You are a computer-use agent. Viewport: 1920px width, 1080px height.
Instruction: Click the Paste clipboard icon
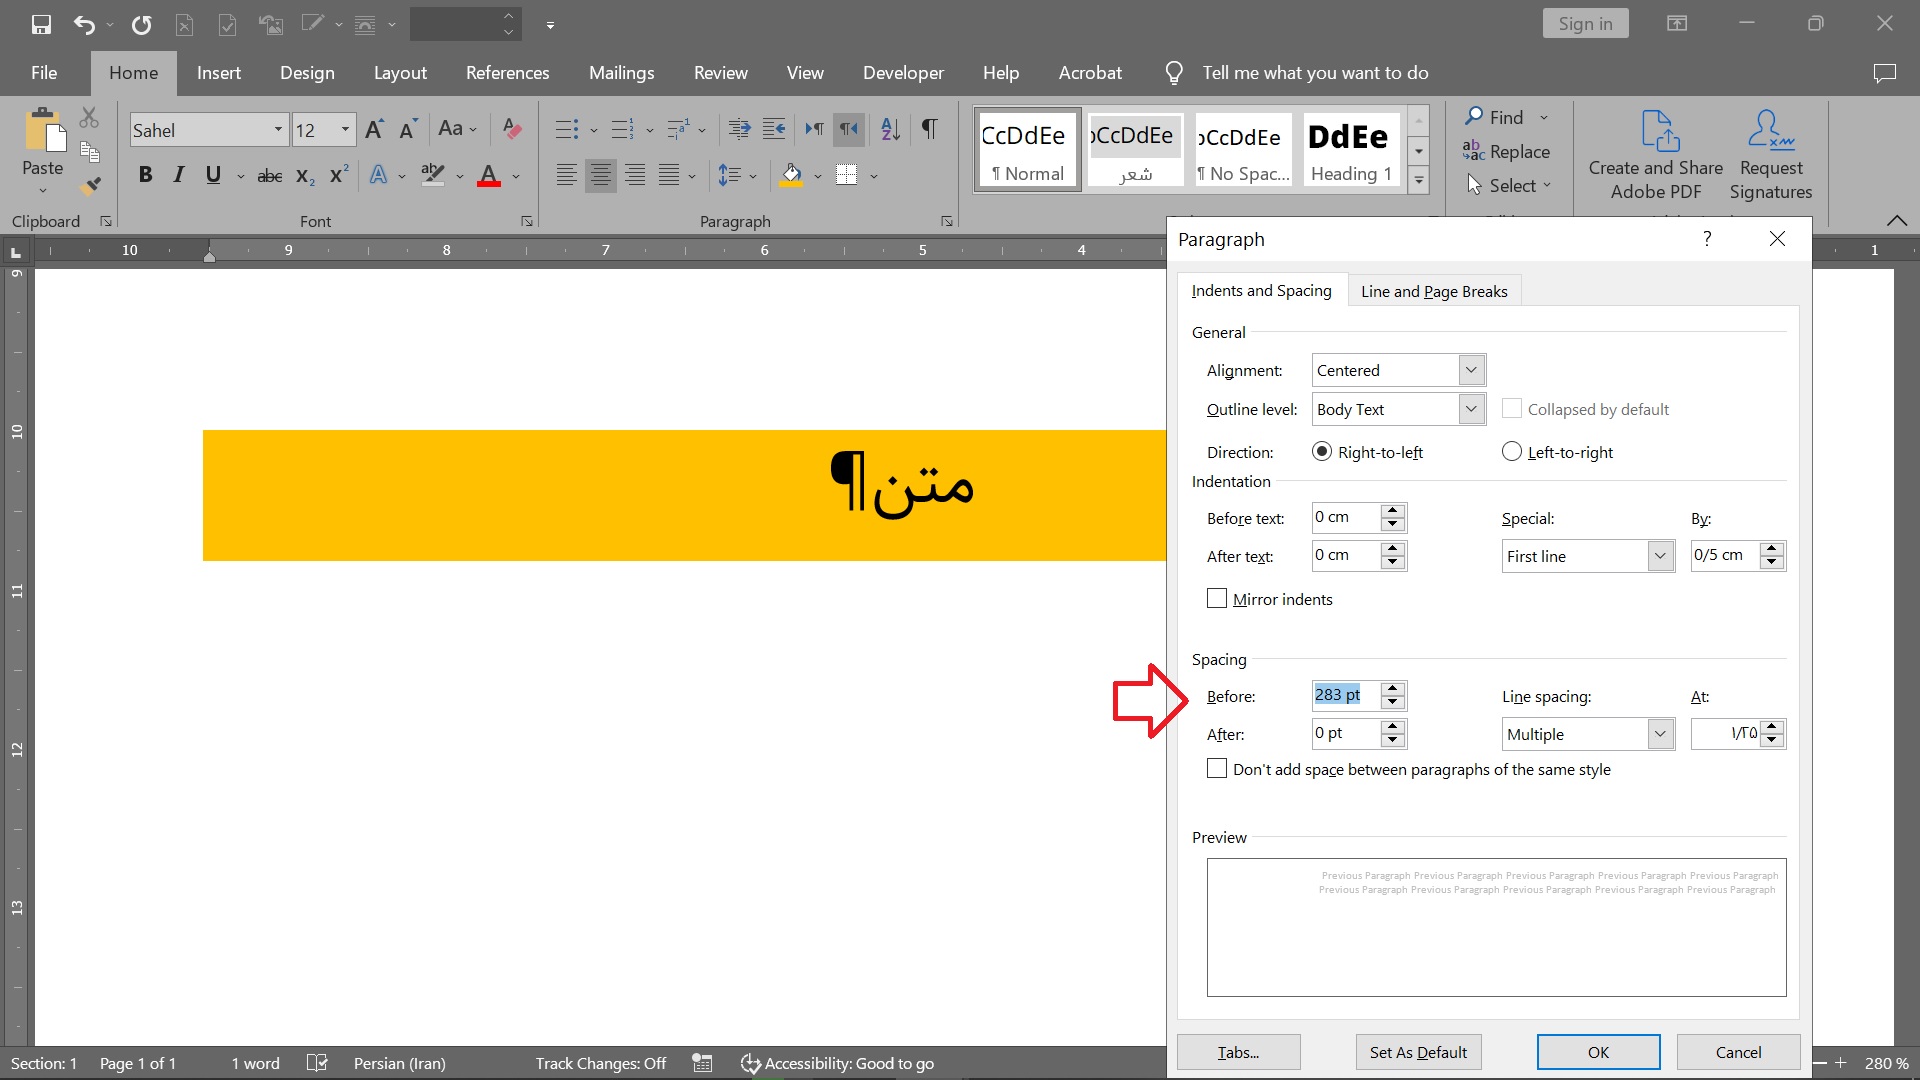(43, 130)
